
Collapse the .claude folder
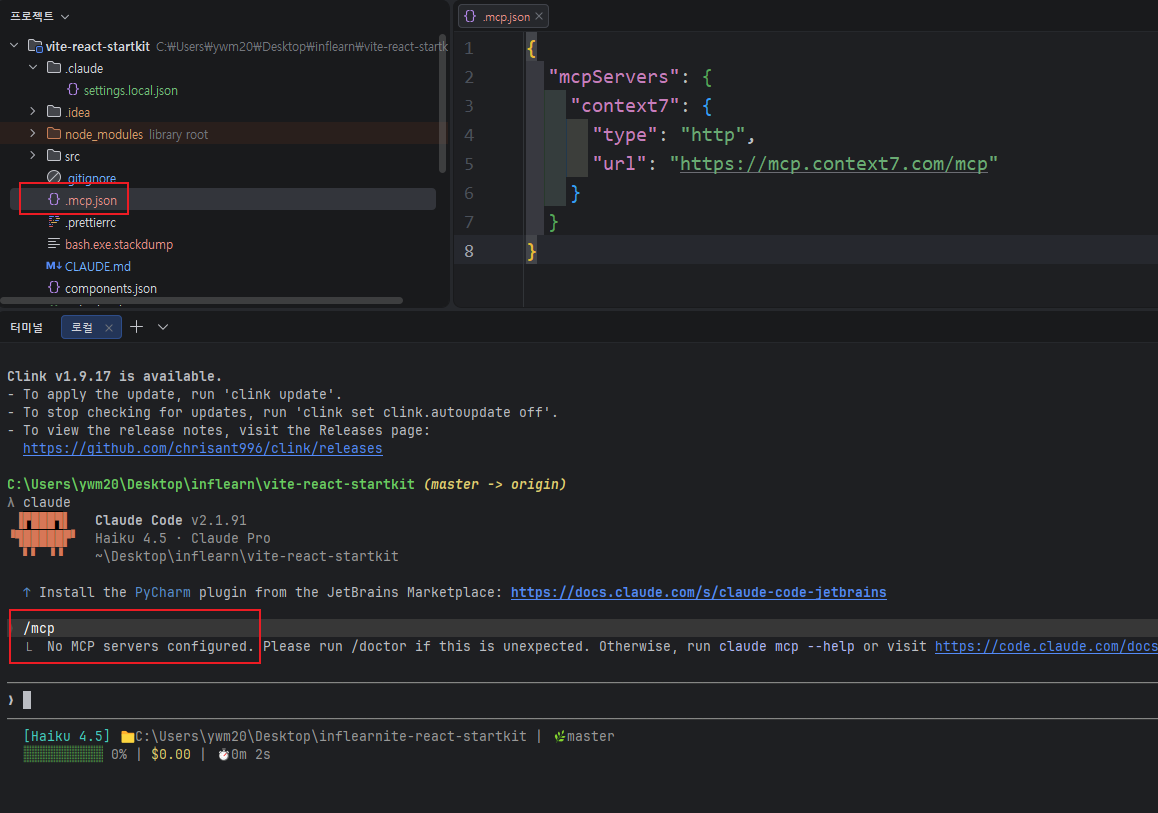click(33, 68)
